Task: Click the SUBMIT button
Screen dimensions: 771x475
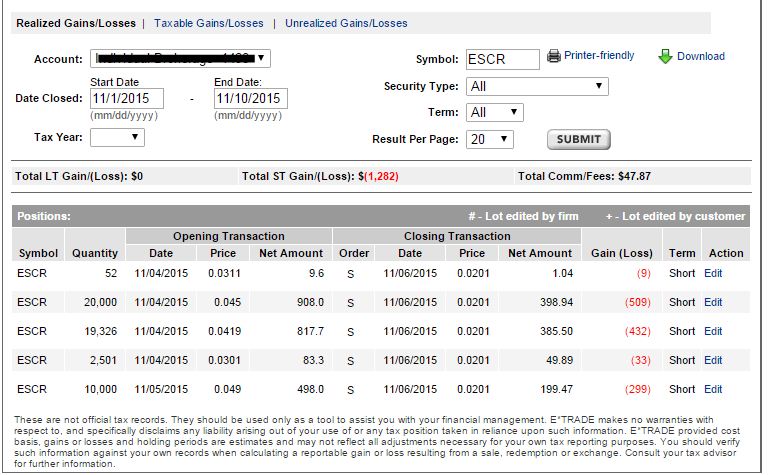Action: 579,140
